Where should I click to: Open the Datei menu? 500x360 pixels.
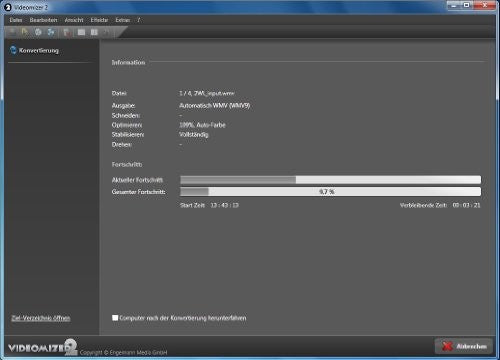16,20
